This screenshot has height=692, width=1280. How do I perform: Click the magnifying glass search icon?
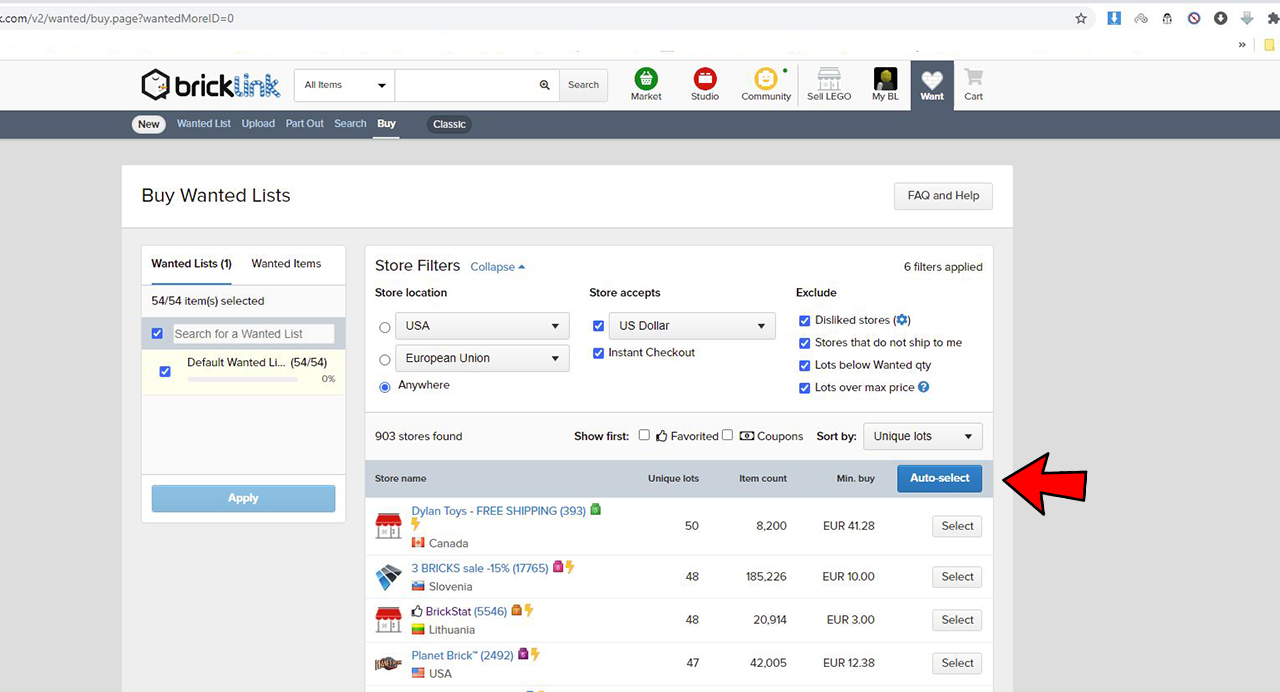click(x=545, y=85)
